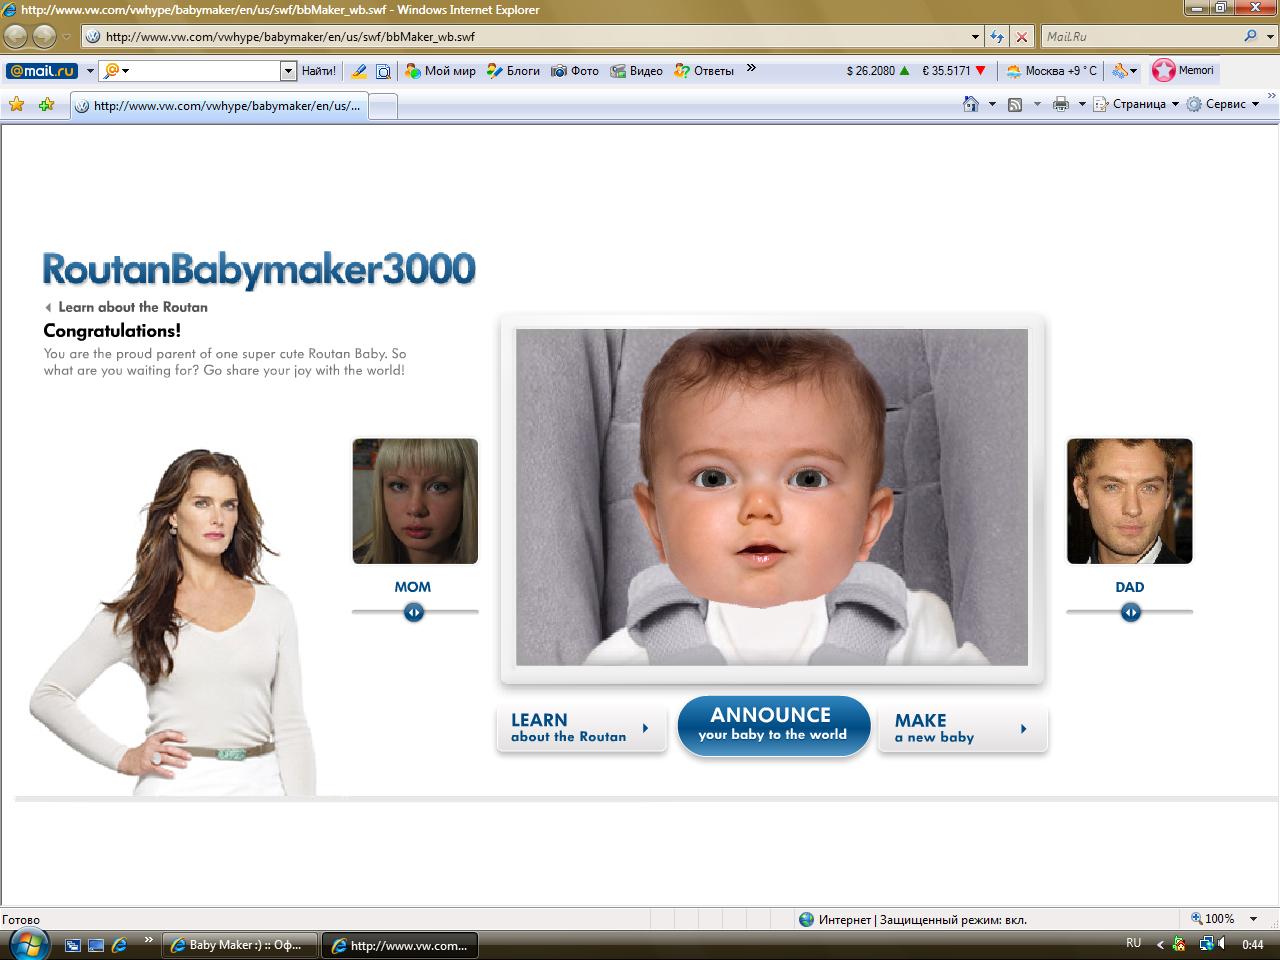Click the magnifier search icon beside the Mail.Ru box

coord(1250,36)
